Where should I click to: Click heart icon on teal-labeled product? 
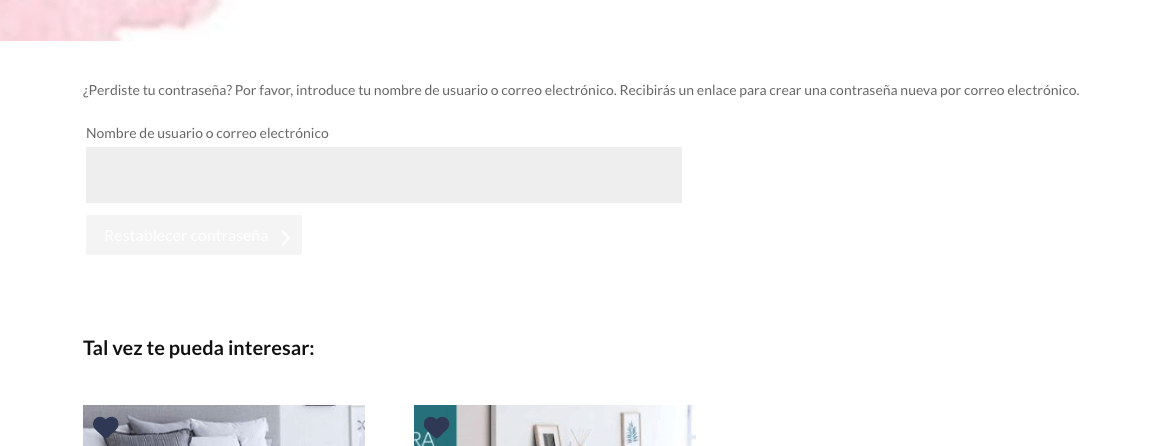436,427
